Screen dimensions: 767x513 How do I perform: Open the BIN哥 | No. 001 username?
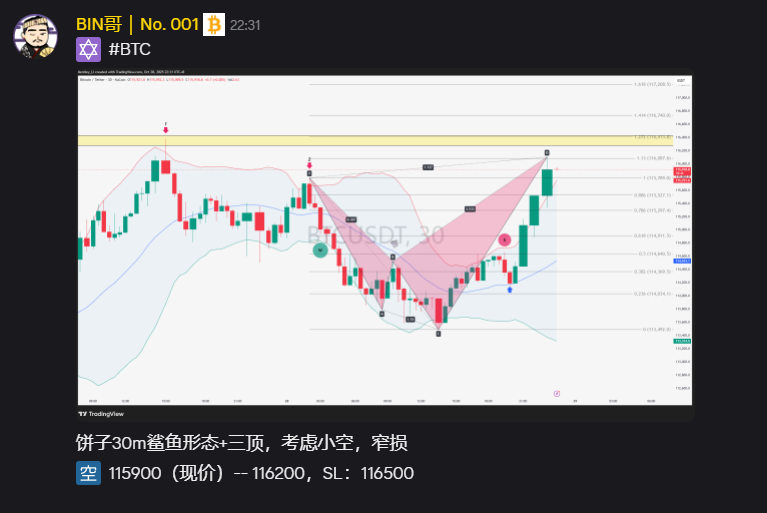[137, 24]
